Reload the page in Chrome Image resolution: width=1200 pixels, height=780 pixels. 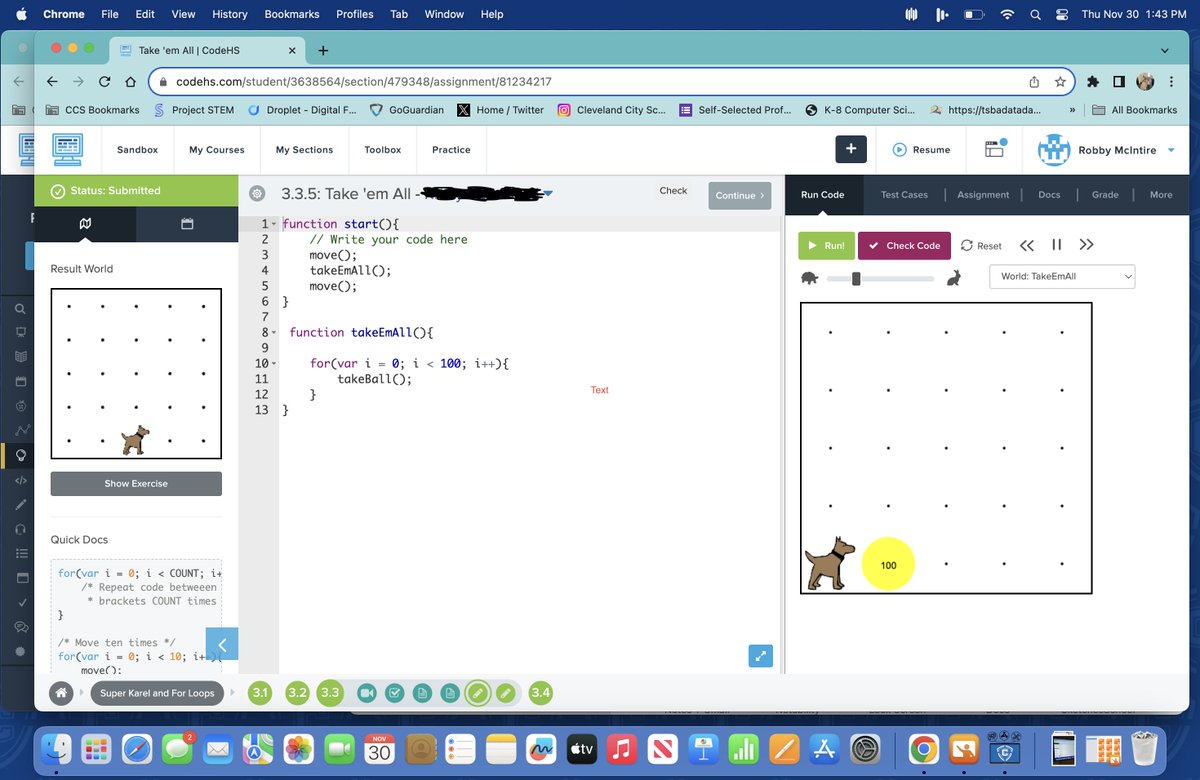[104, 82]
